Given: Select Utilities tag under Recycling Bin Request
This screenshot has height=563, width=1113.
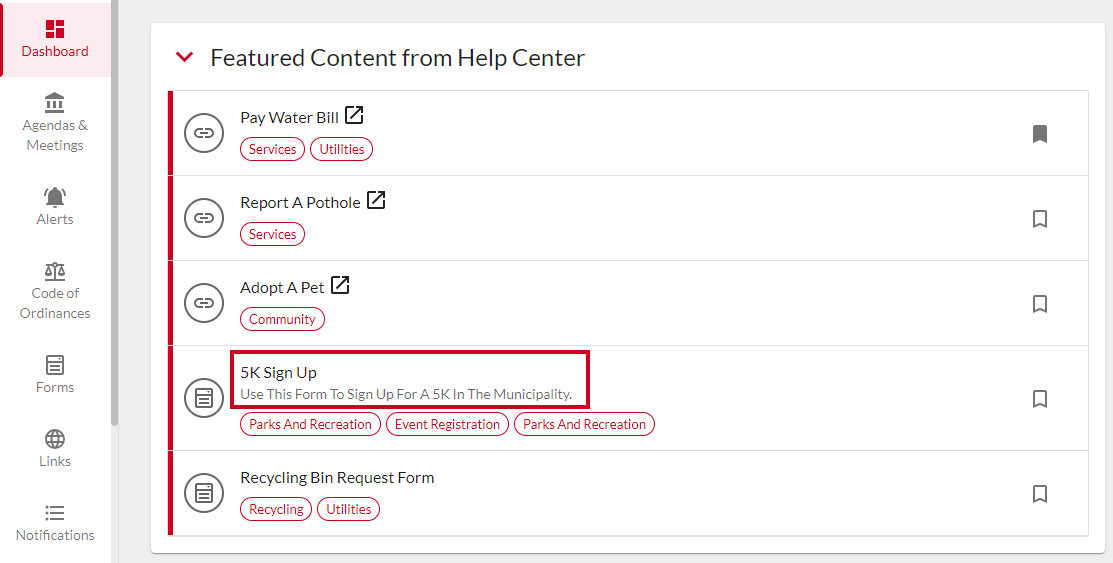Looking at the screenshot, I should pos(349,509).
